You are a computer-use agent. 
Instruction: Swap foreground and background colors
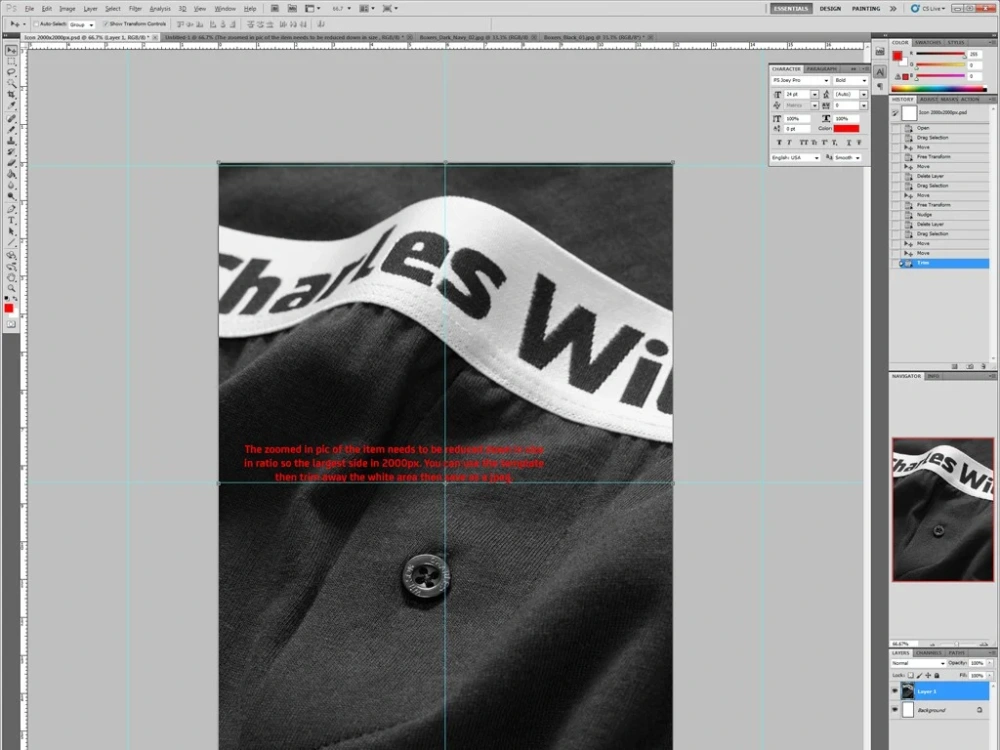15,298
